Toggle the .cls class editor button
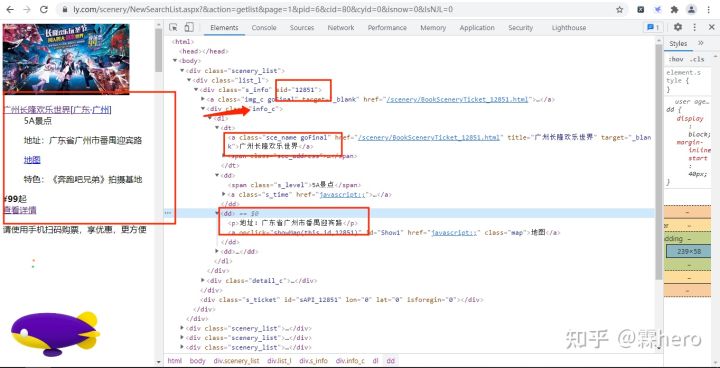The height and width of the screenshot is (368, 720). pos(697,59)
